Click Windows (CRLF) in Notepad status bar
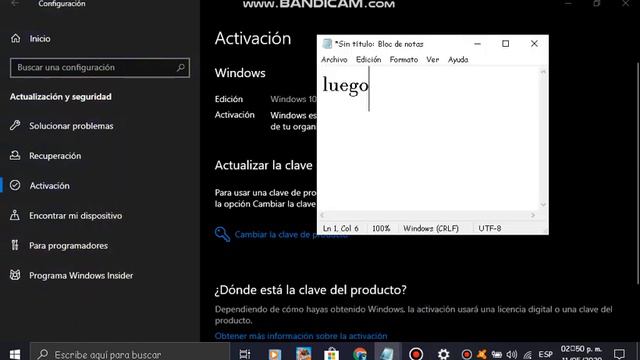640x360 pixels. tap(431, 229)
